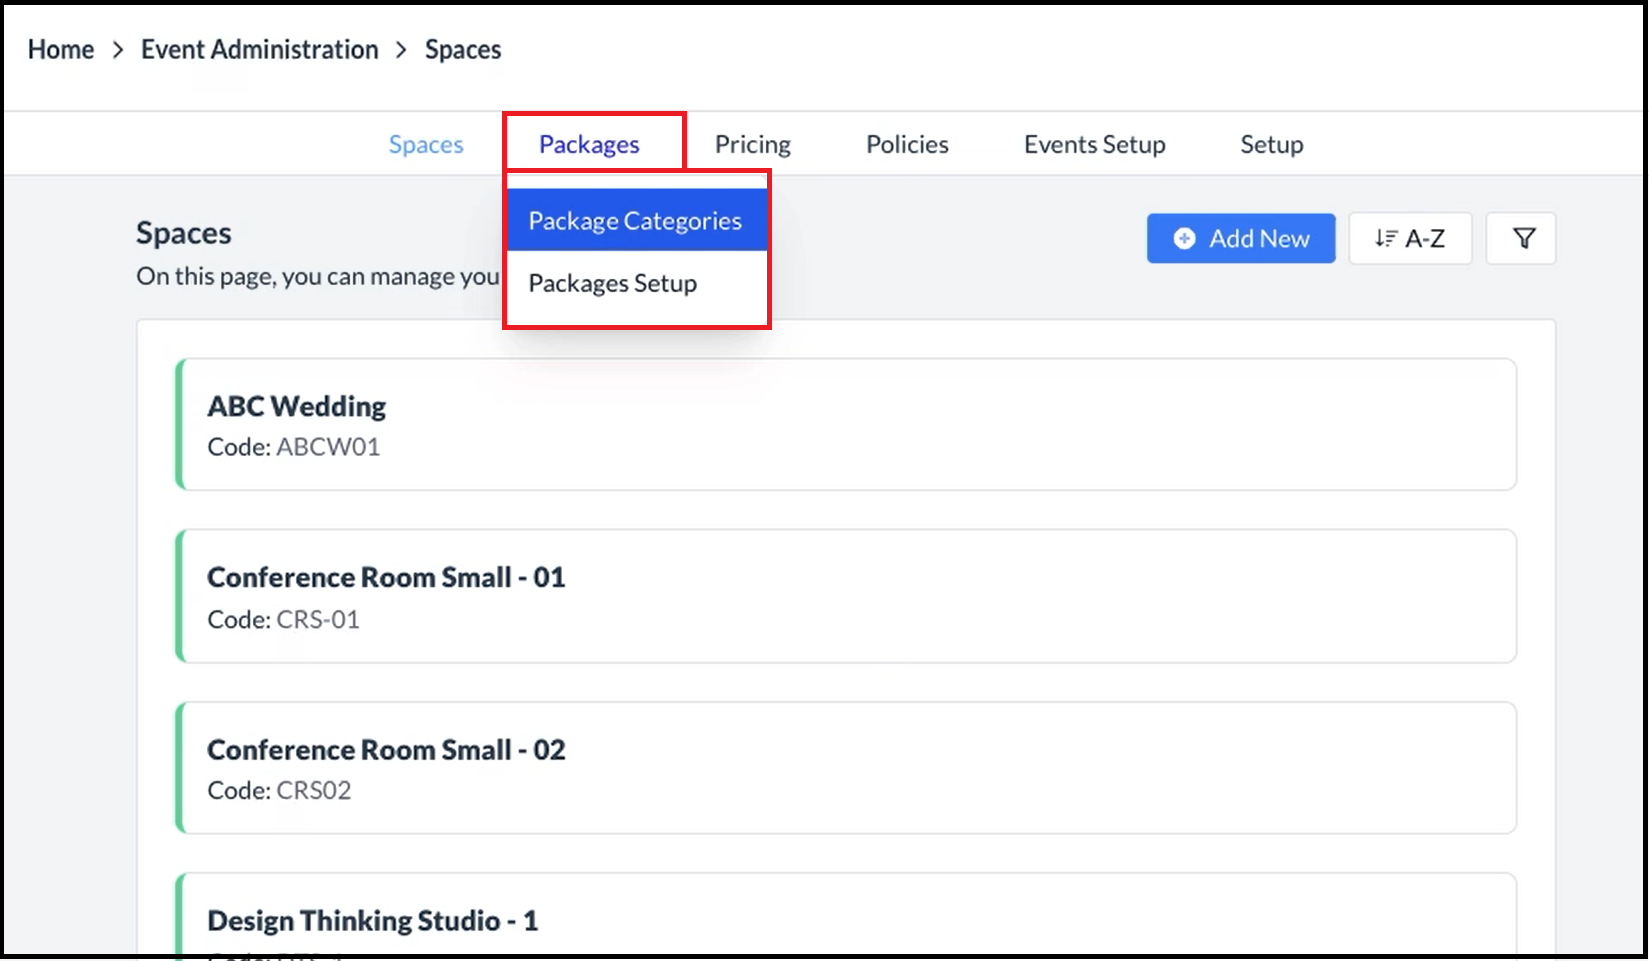Click the A-Z sort icon button
1649x961 pixels.
point(1409,239)
